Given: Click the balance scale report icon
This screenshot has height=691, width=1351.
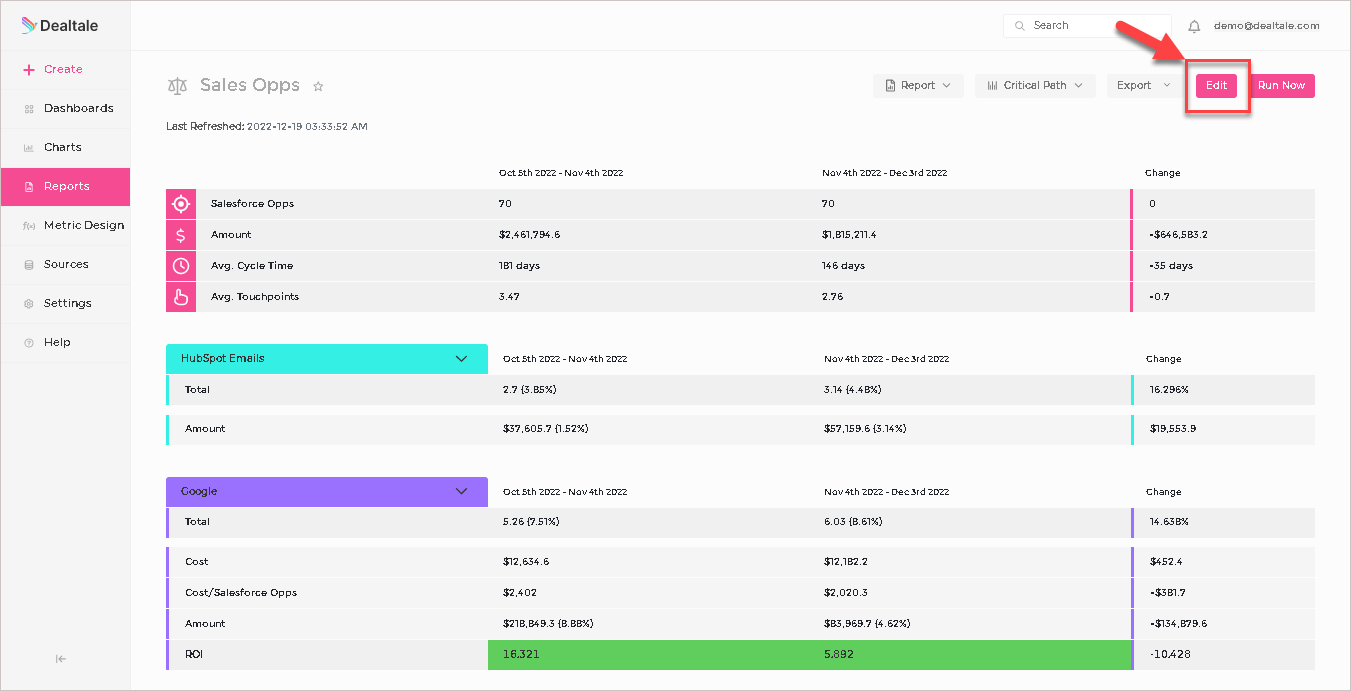Looking at the screenshot, I should (178, 86).
